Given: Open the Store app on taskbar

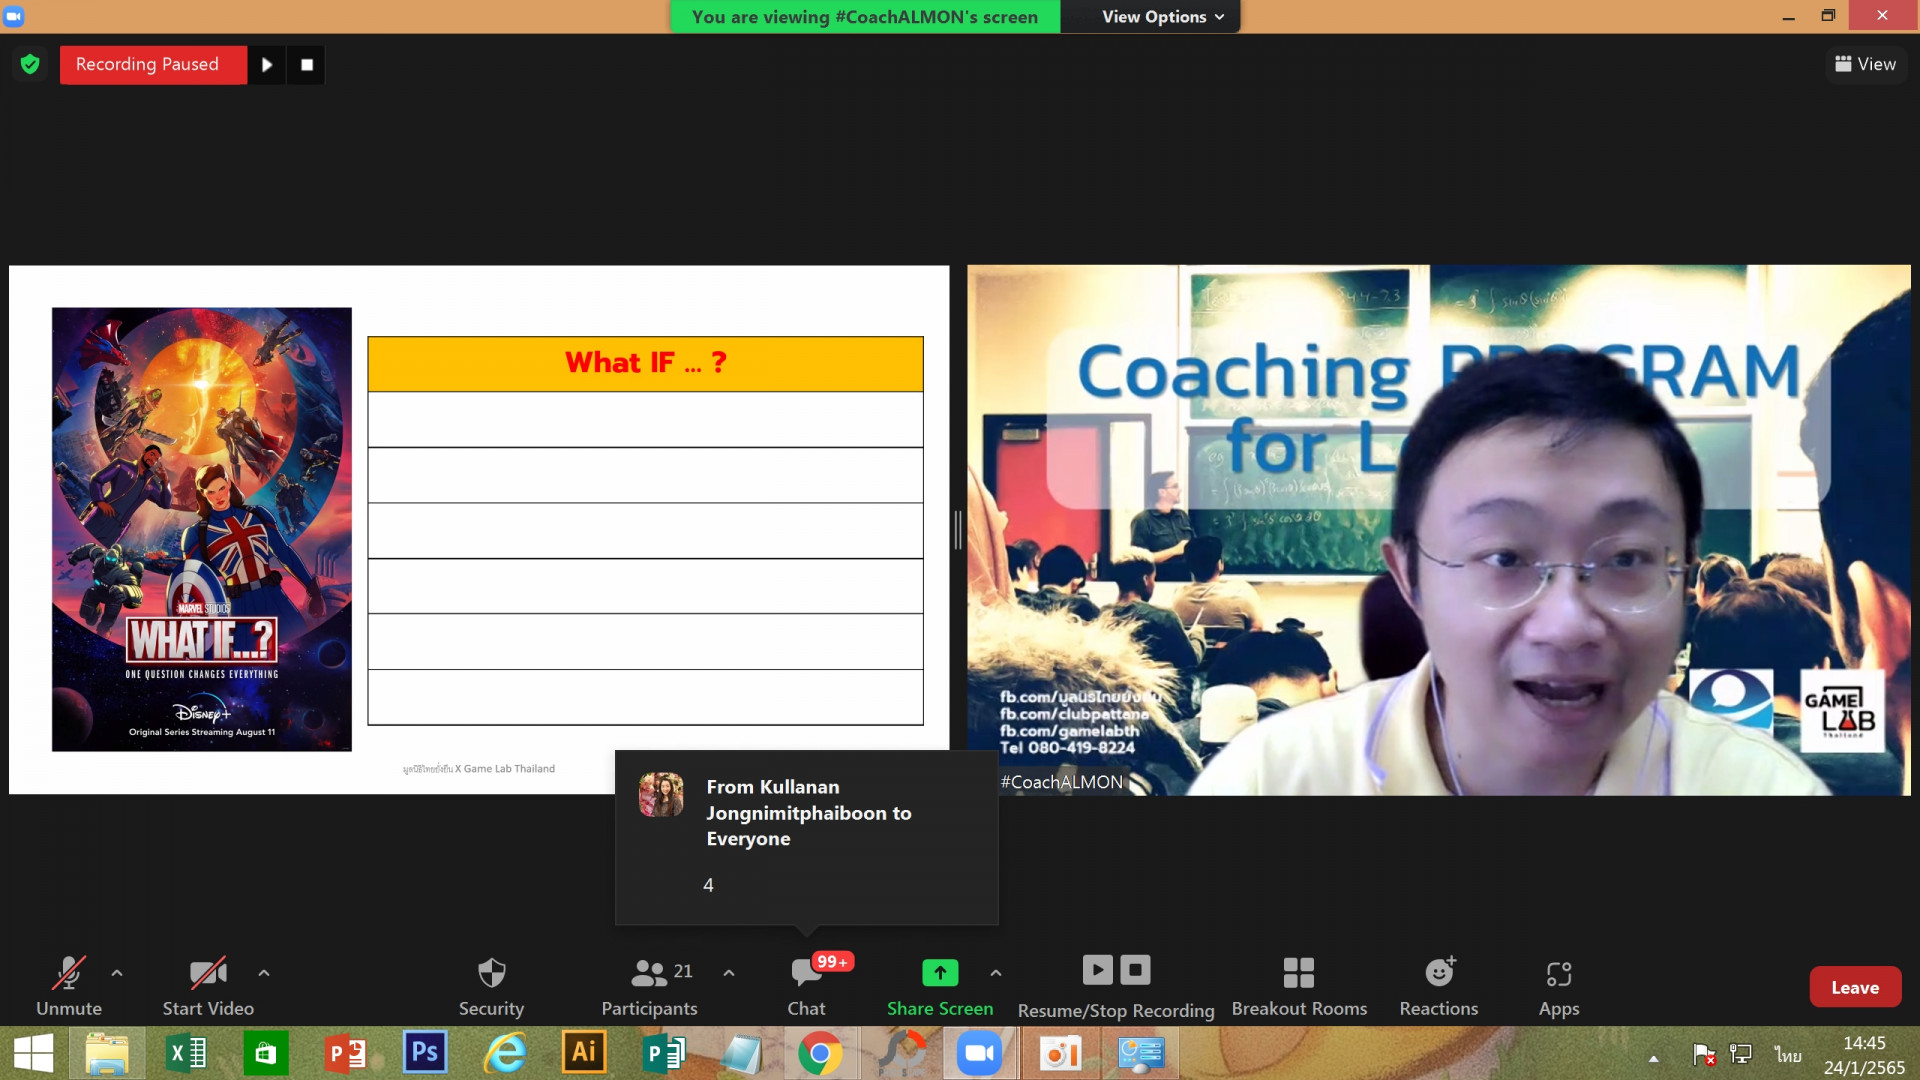Looking at the screenshot, I should (x=266, y=1053).
